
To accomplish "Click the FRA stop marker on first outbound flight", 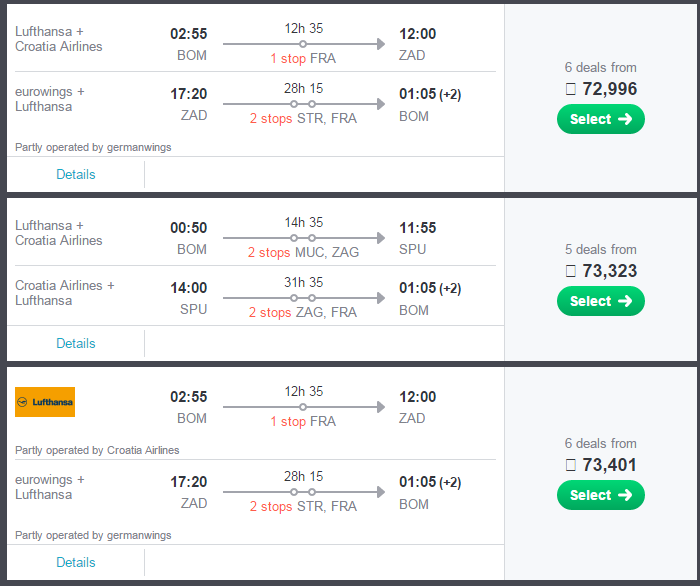I will [303, 44].
